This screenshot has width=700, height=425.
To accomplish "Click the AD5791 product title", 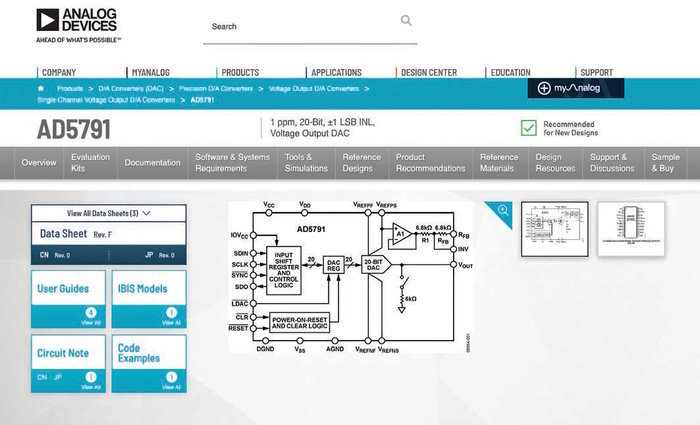I will point(74,129).
